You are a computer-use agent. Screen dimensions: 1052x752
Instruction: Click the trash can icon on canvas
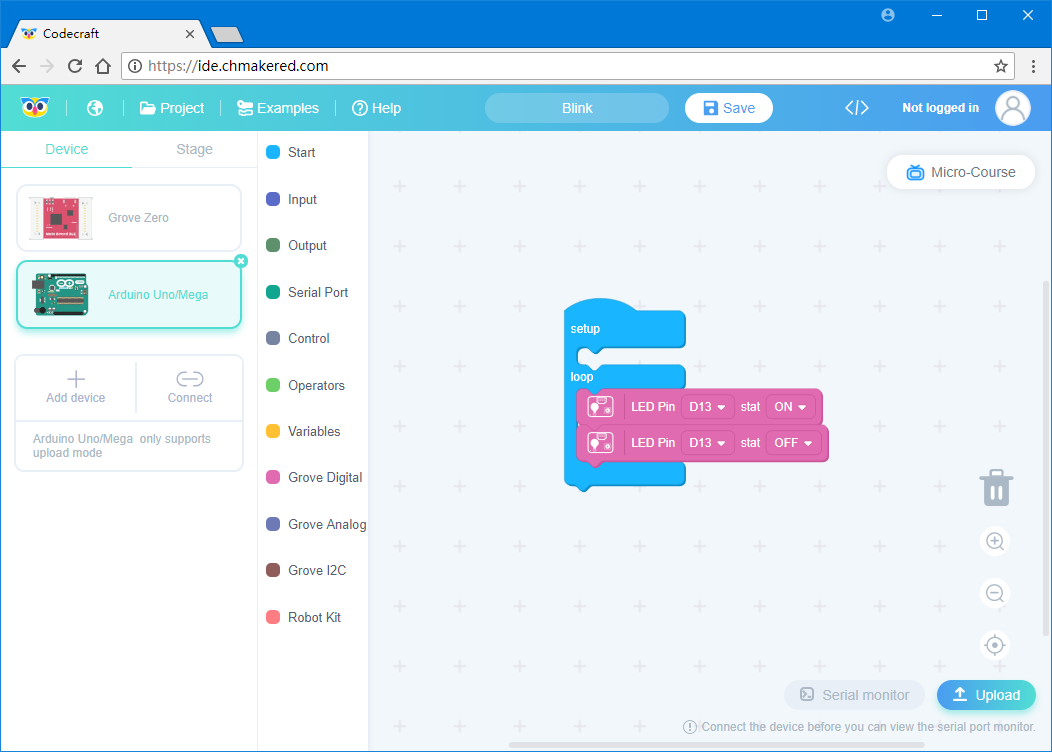996,488
